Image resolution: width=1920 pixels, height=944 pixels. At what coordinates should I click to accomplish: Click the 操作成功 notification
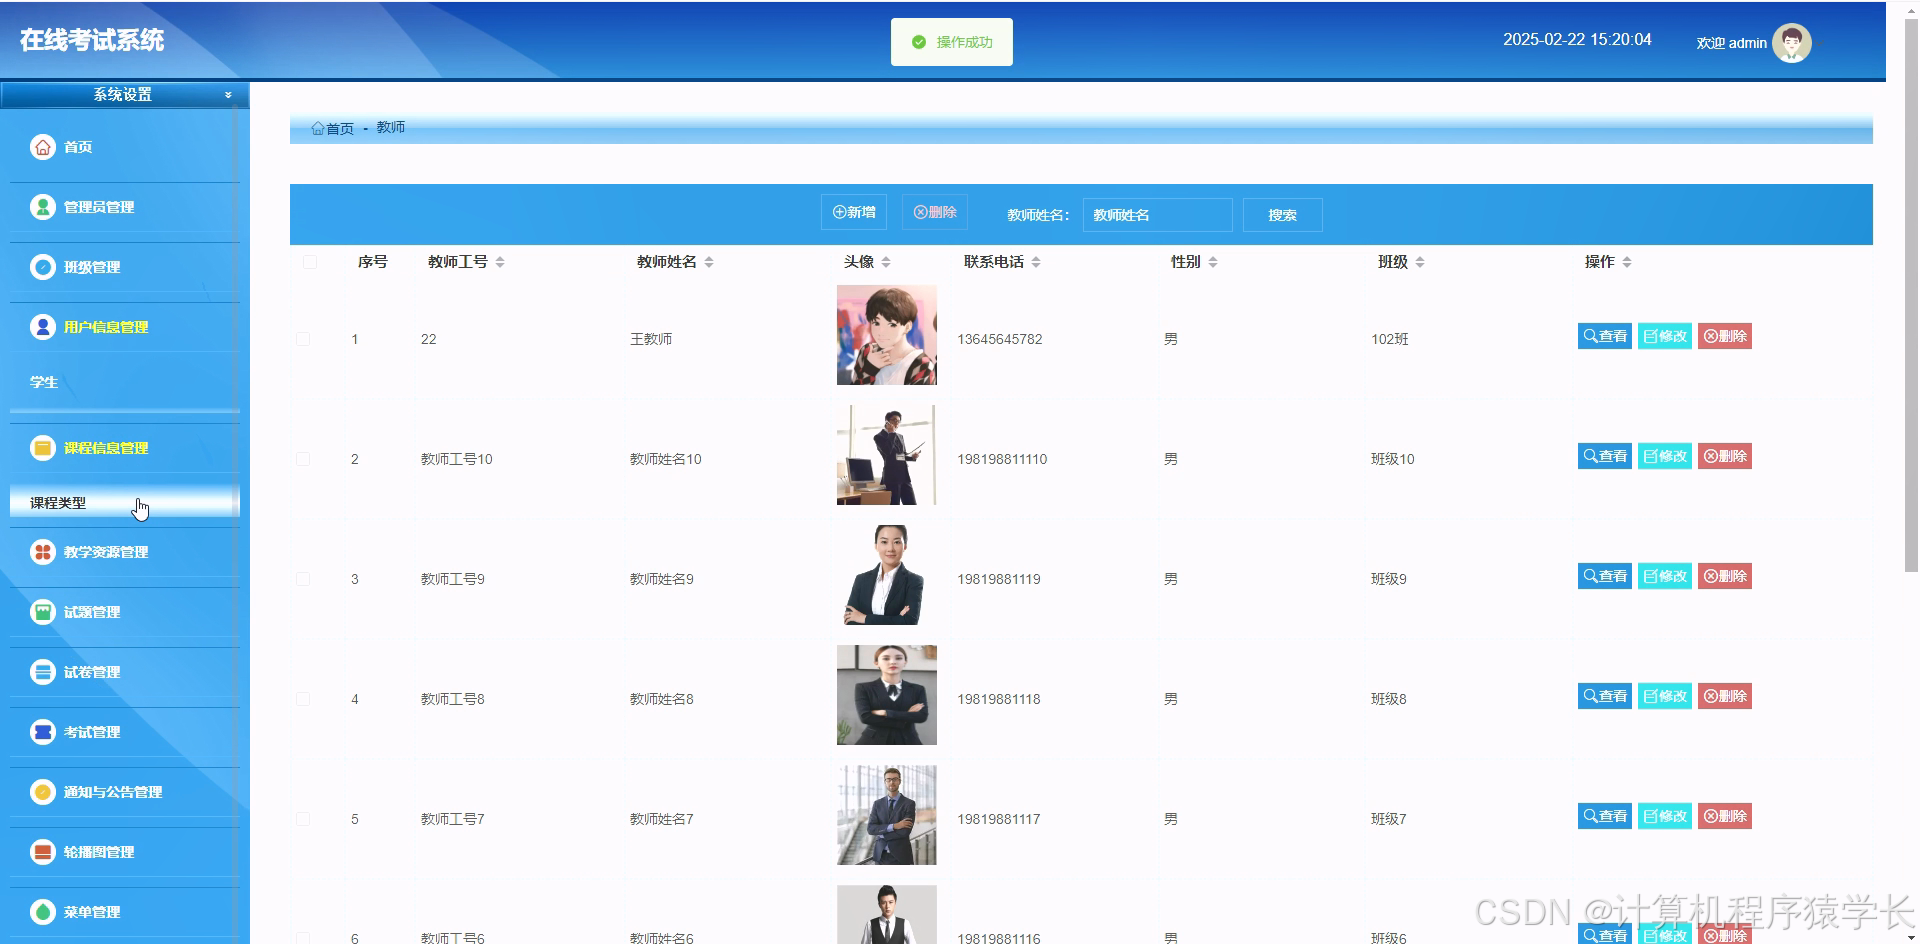(x=951, y=42)
